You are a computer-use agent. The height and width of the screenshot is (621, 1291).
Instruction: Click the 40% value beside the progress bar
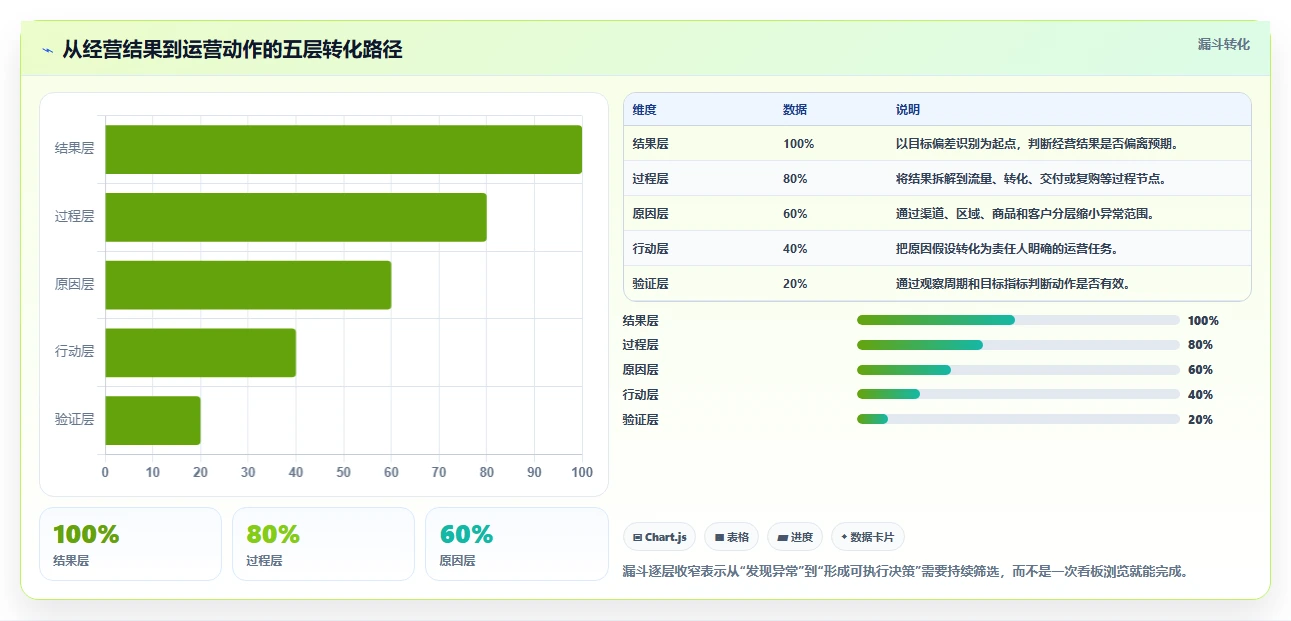coord(1200,395)
